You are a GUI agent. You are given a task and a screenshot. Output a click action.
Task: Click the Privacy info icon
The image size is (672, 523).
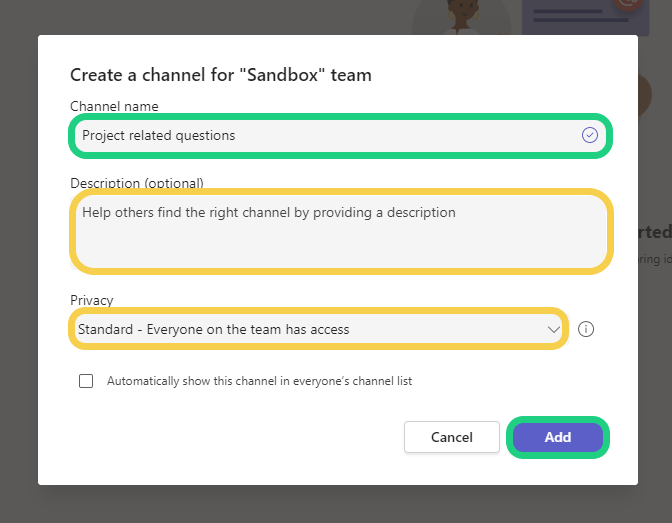(586, 329)
